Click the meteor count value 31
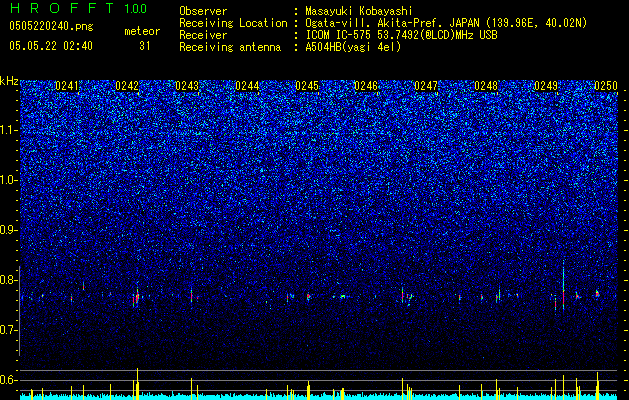The height and width of the screenshot is (400, 629). click(145, 46)
